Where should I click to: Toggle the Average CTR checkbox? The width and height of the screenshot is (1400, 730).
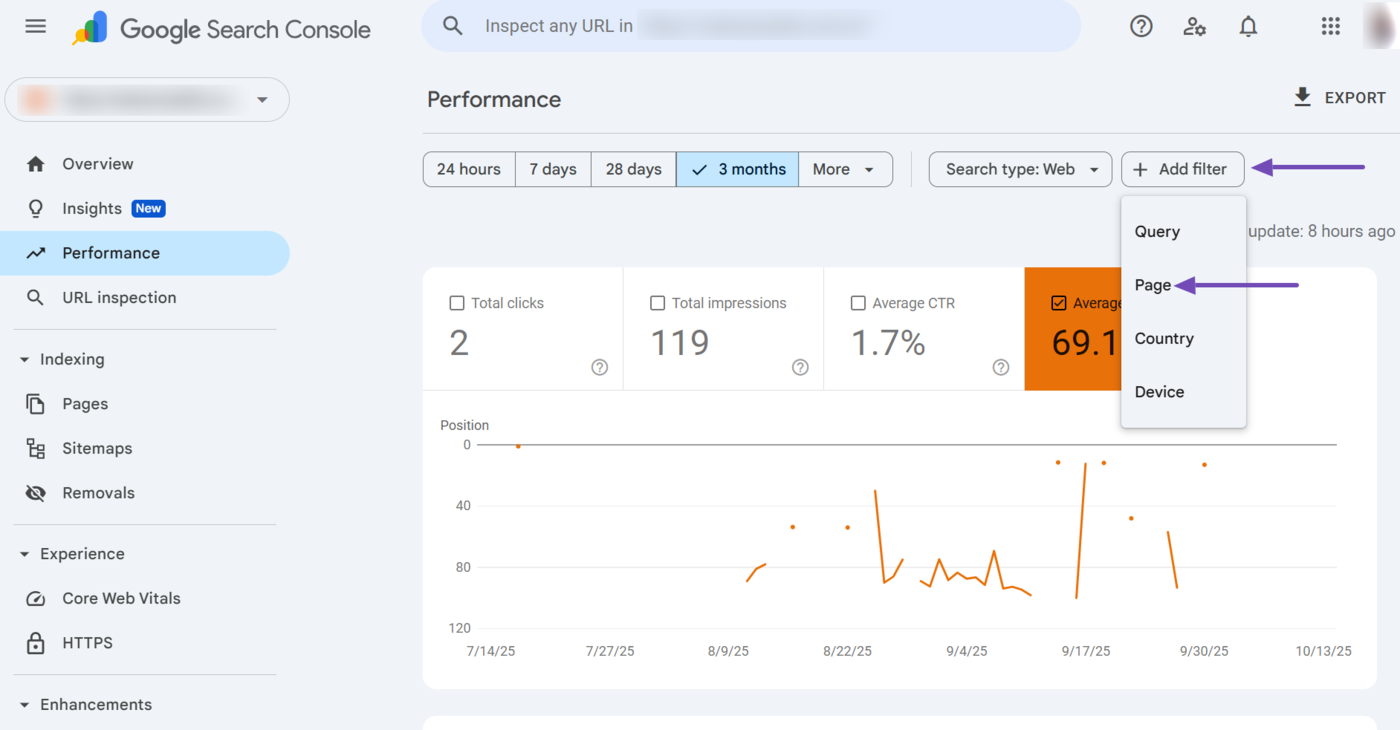pyautogui.click(x=858, y=303)
